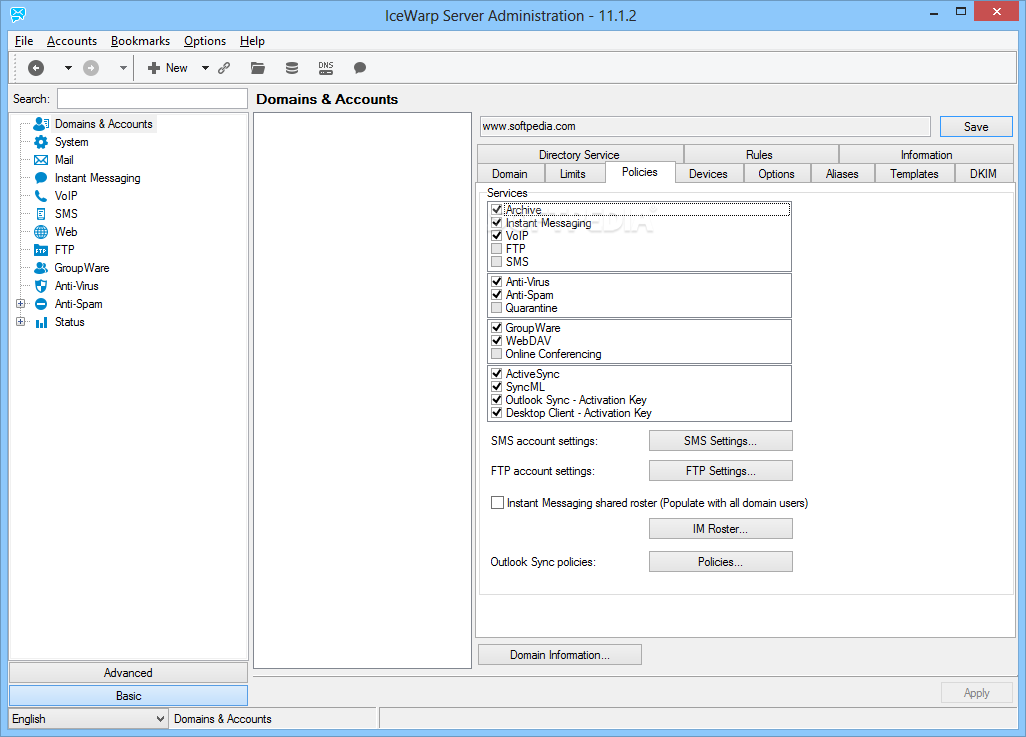Screen dimensions: 1026x737
Task: Click the www.softpedia.com domain name field
Action: tap(705, 126)
